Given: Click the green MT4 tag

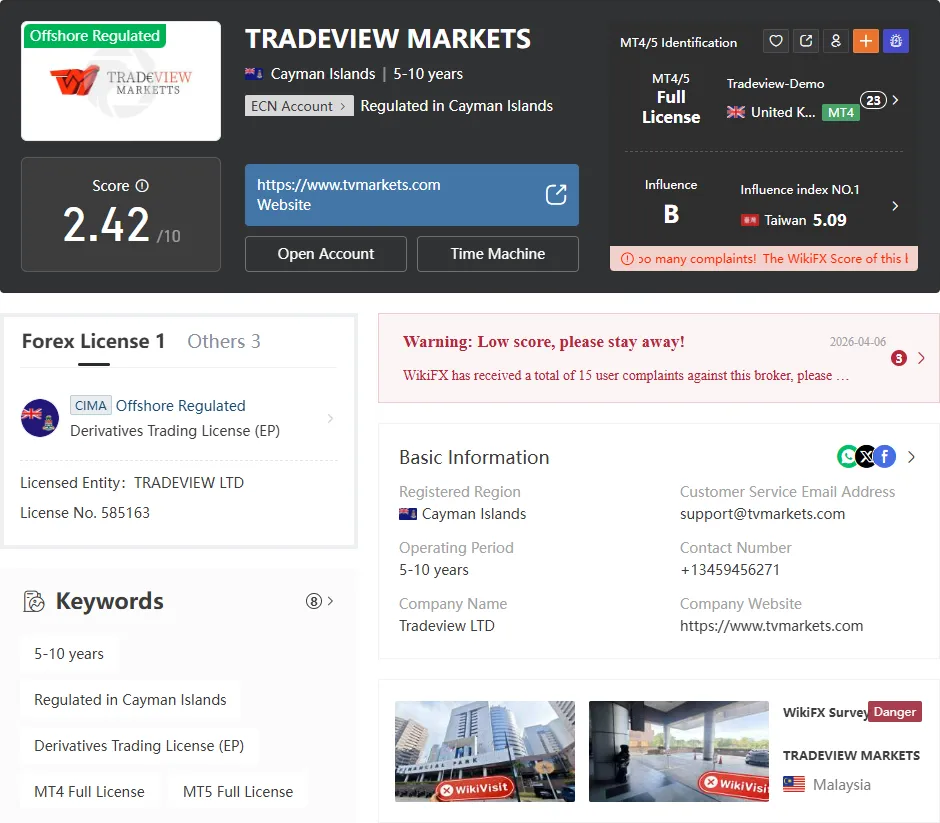Looking at the screenshot, I should pyautogui.click(x=840, y=113).
